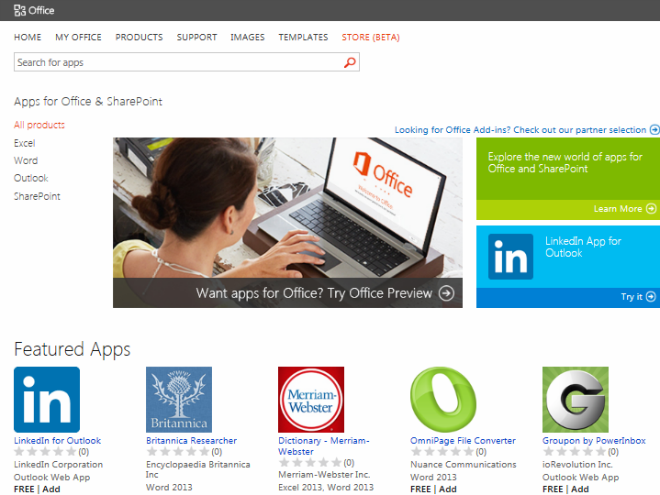Click Learn More on green banner
660x495 pixels.
[624, 209]
